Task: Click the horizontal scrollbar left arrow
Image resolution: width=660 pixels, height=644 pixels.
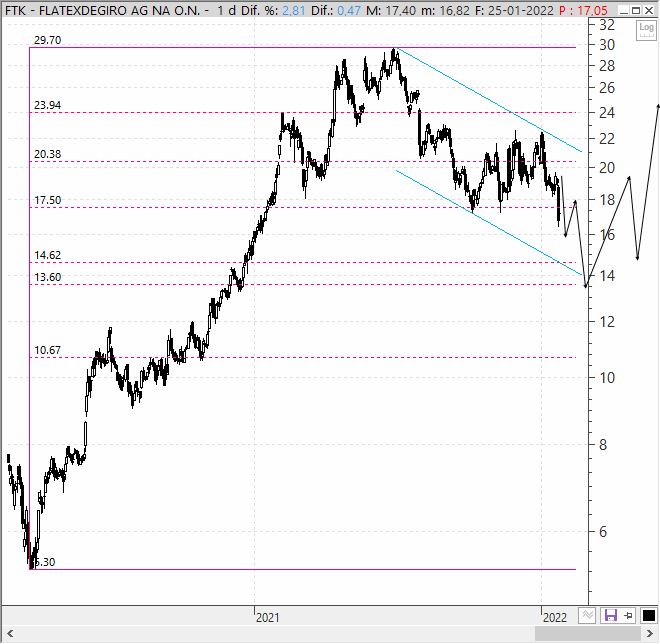Action: click(10, 633)
